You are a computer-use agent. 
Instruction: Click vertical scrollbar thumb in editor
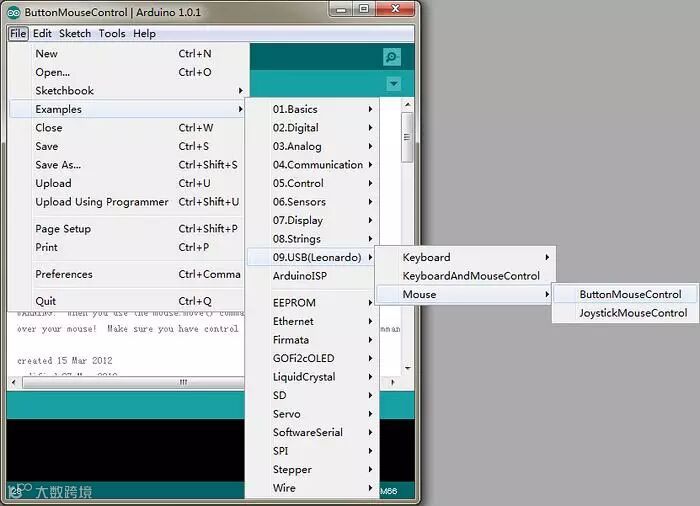[407, 137]
